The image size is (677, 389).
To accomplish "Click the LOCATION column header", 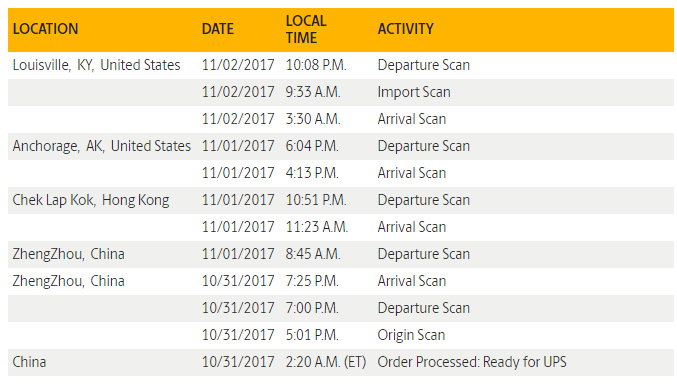I will point(45,29).
